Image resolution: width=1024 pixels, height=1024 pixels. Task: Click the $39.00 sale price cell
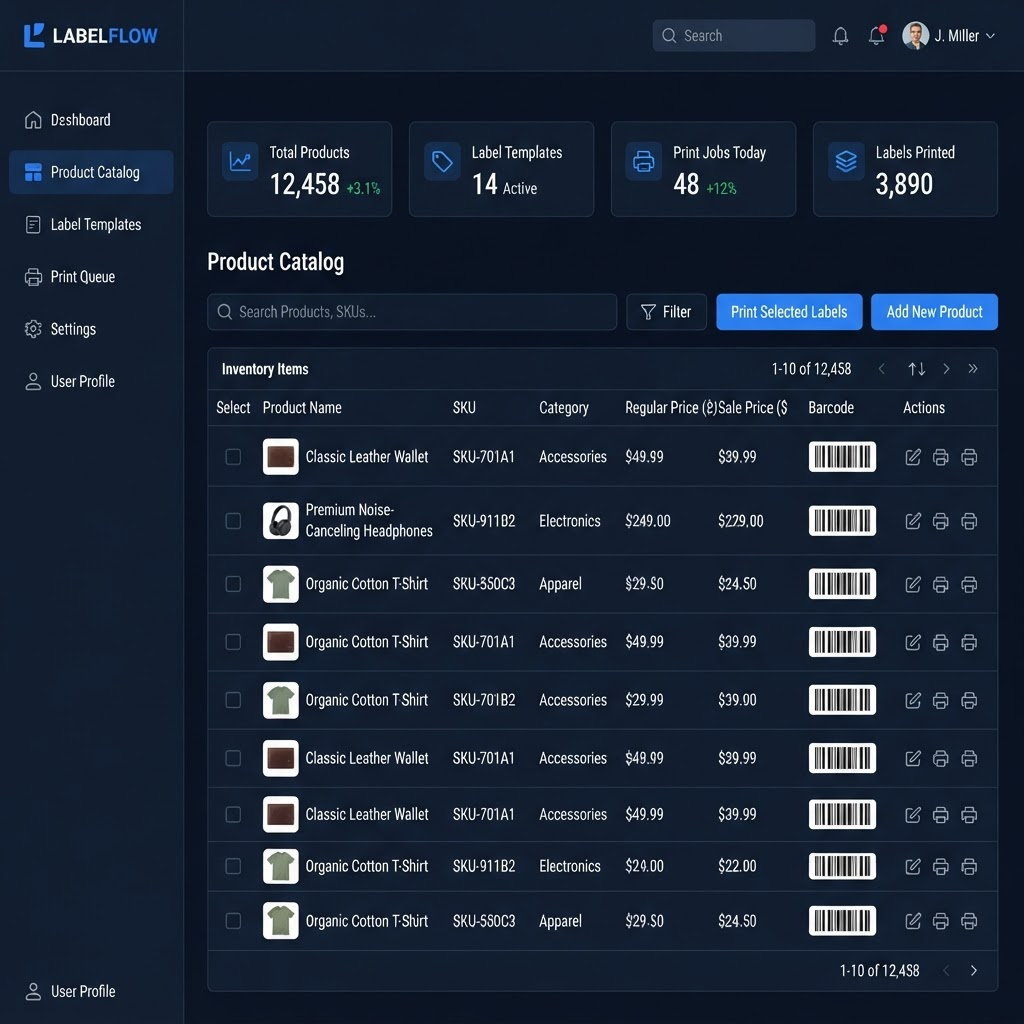(737, 700)
